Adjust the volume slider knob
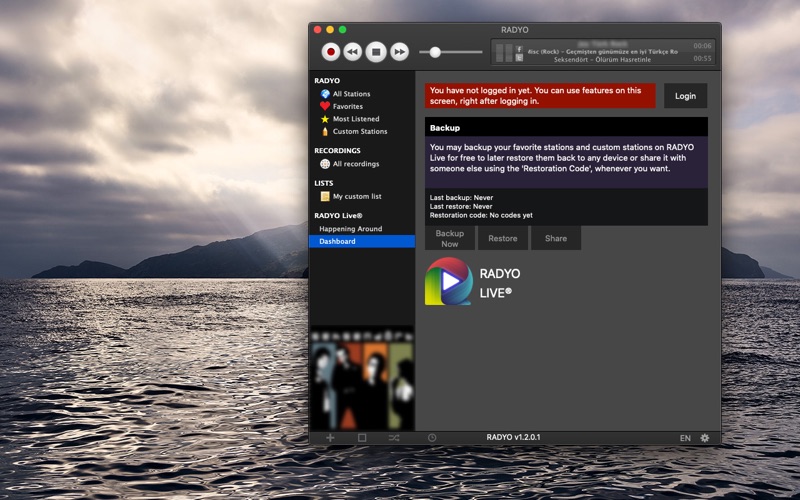 (435, 52)
